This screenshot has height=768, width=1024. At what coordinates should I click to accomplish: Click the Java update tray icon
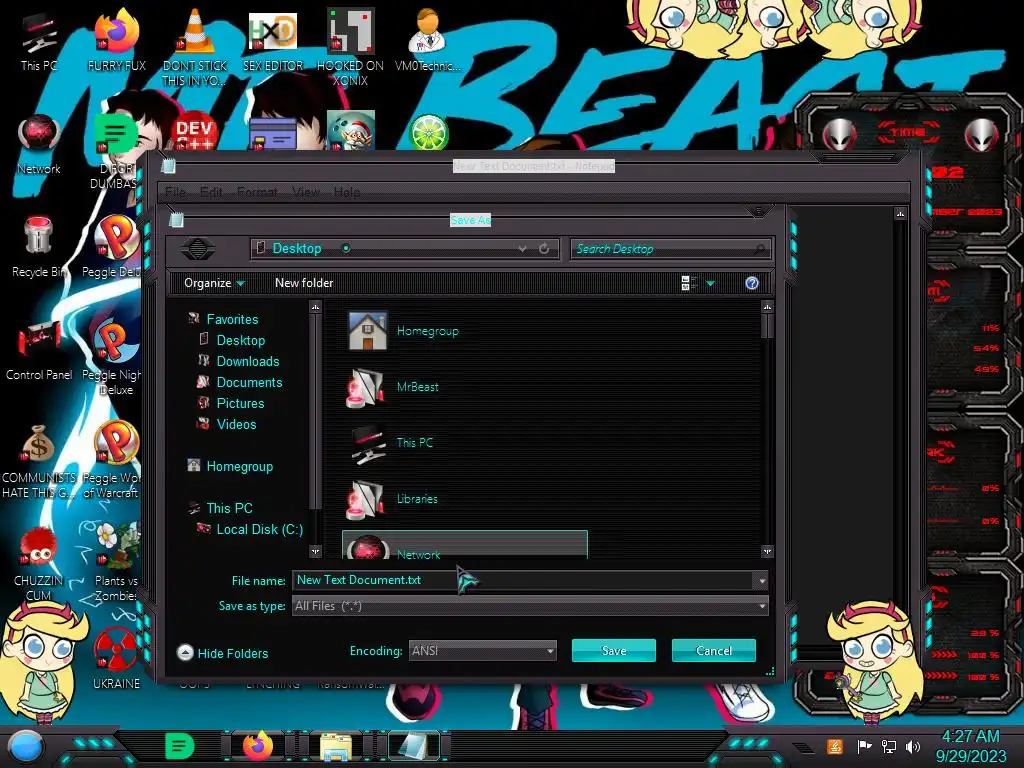click(835, 746)
